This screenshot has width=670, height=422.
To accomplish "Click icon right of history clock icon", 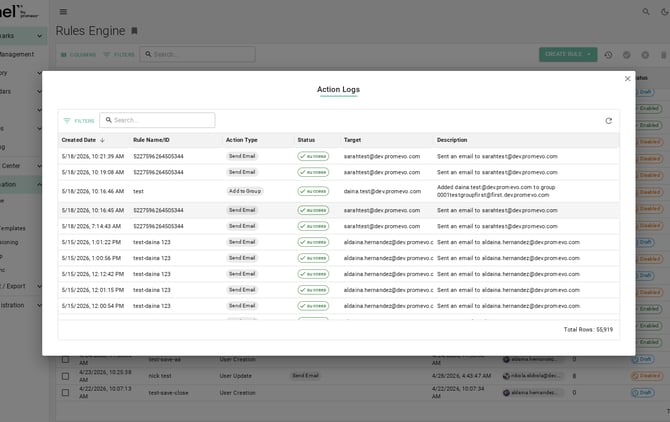I will [x=626, y=55].
